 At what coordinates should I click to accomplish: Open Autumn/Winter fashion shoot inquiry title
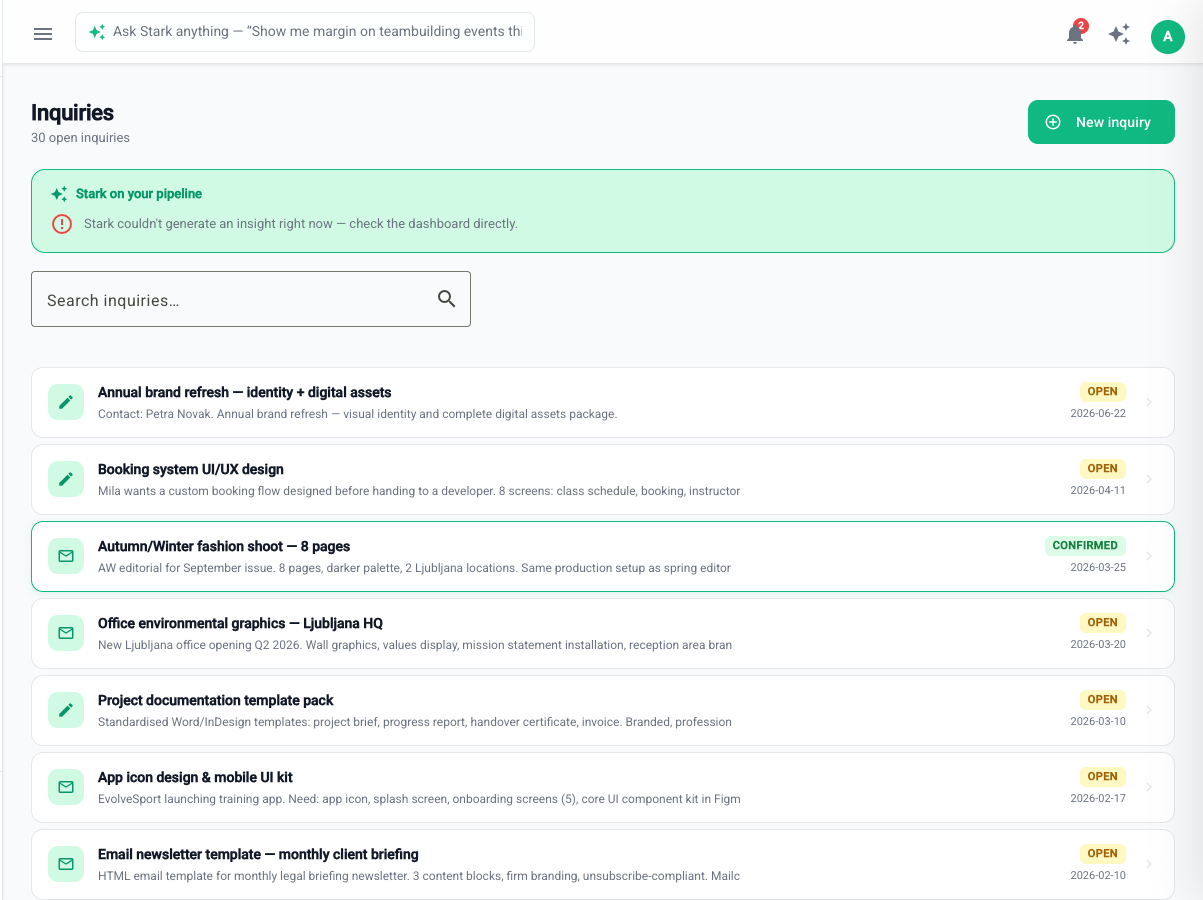[x=224, y=546]
